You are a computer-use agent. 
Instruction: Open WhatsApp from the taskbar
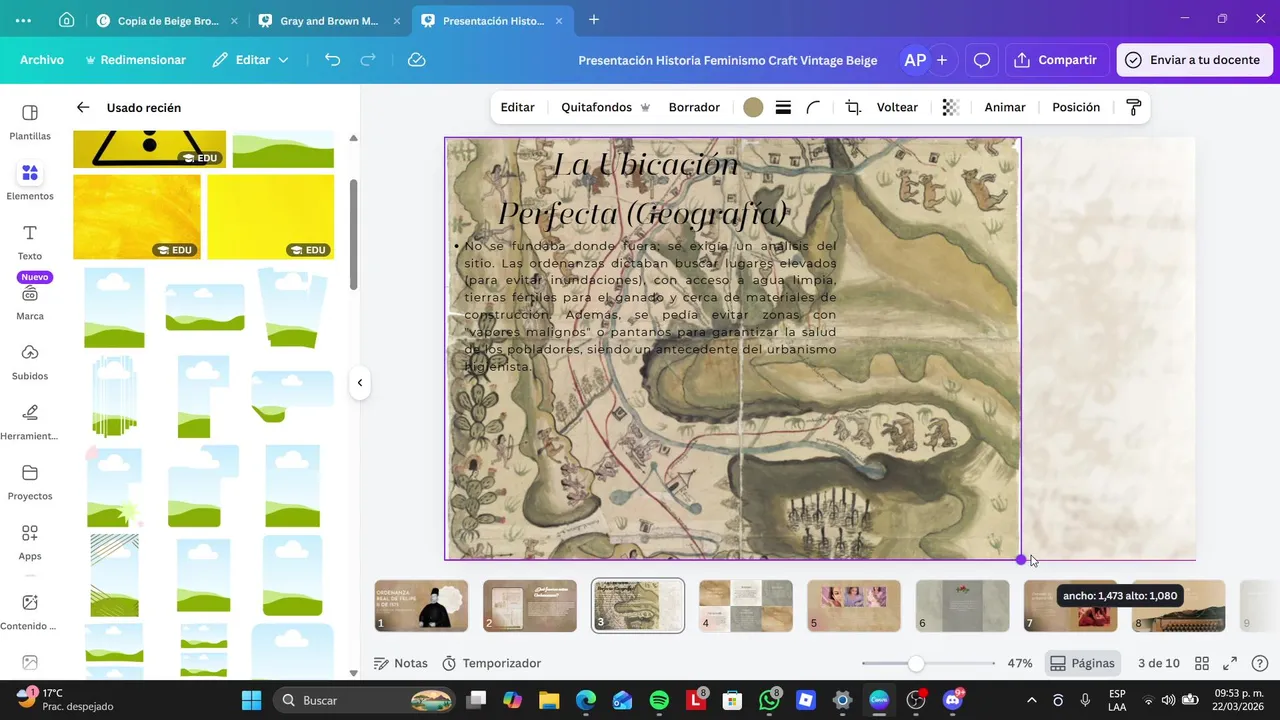769,700
